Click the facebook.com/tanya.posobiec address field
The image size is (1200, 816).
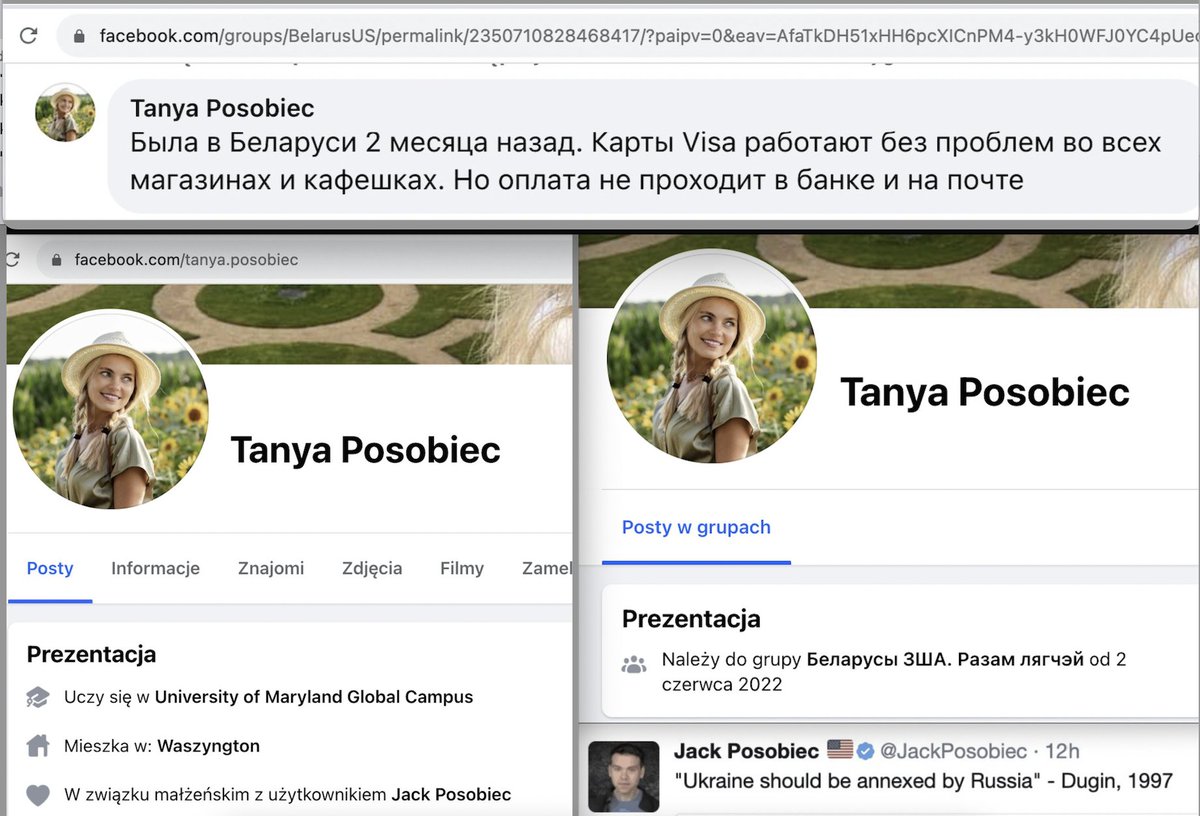(186, 260)
